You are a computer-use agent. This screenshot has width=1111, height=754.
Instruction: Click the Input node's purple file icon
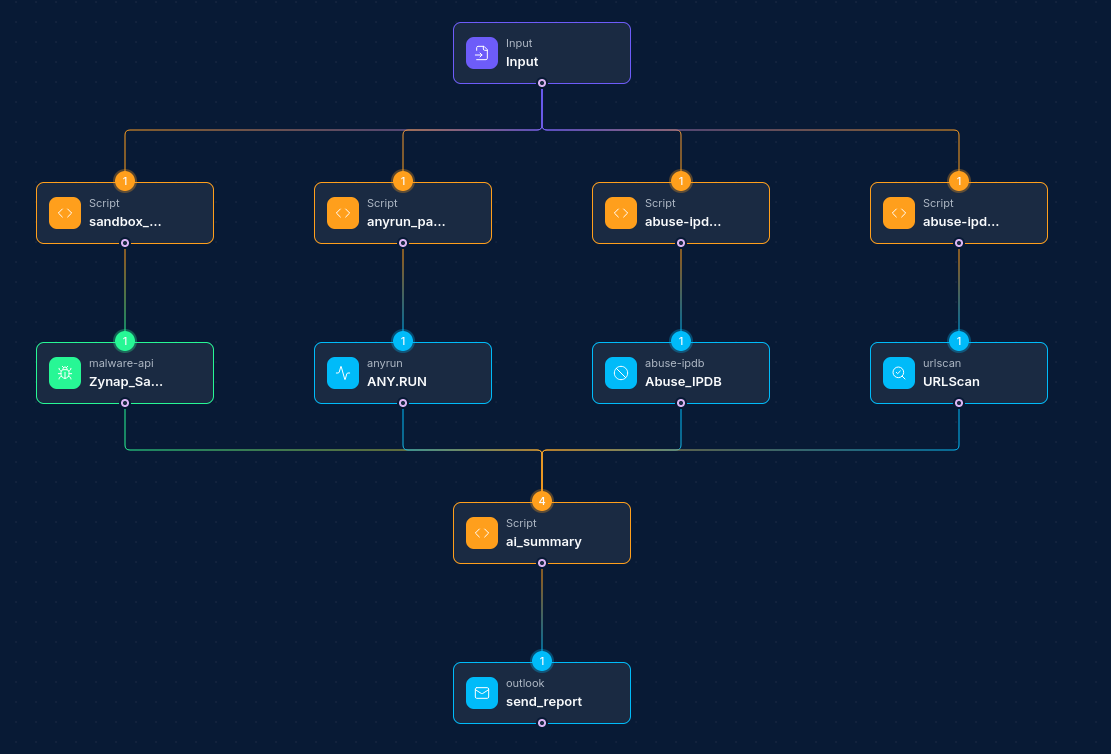coord(481,53)
